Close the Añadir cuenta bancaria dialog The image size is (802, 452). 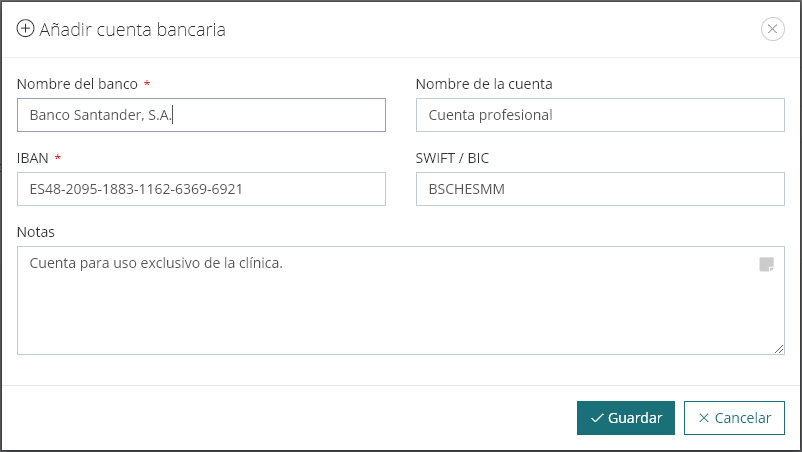[x=772, y=29]
